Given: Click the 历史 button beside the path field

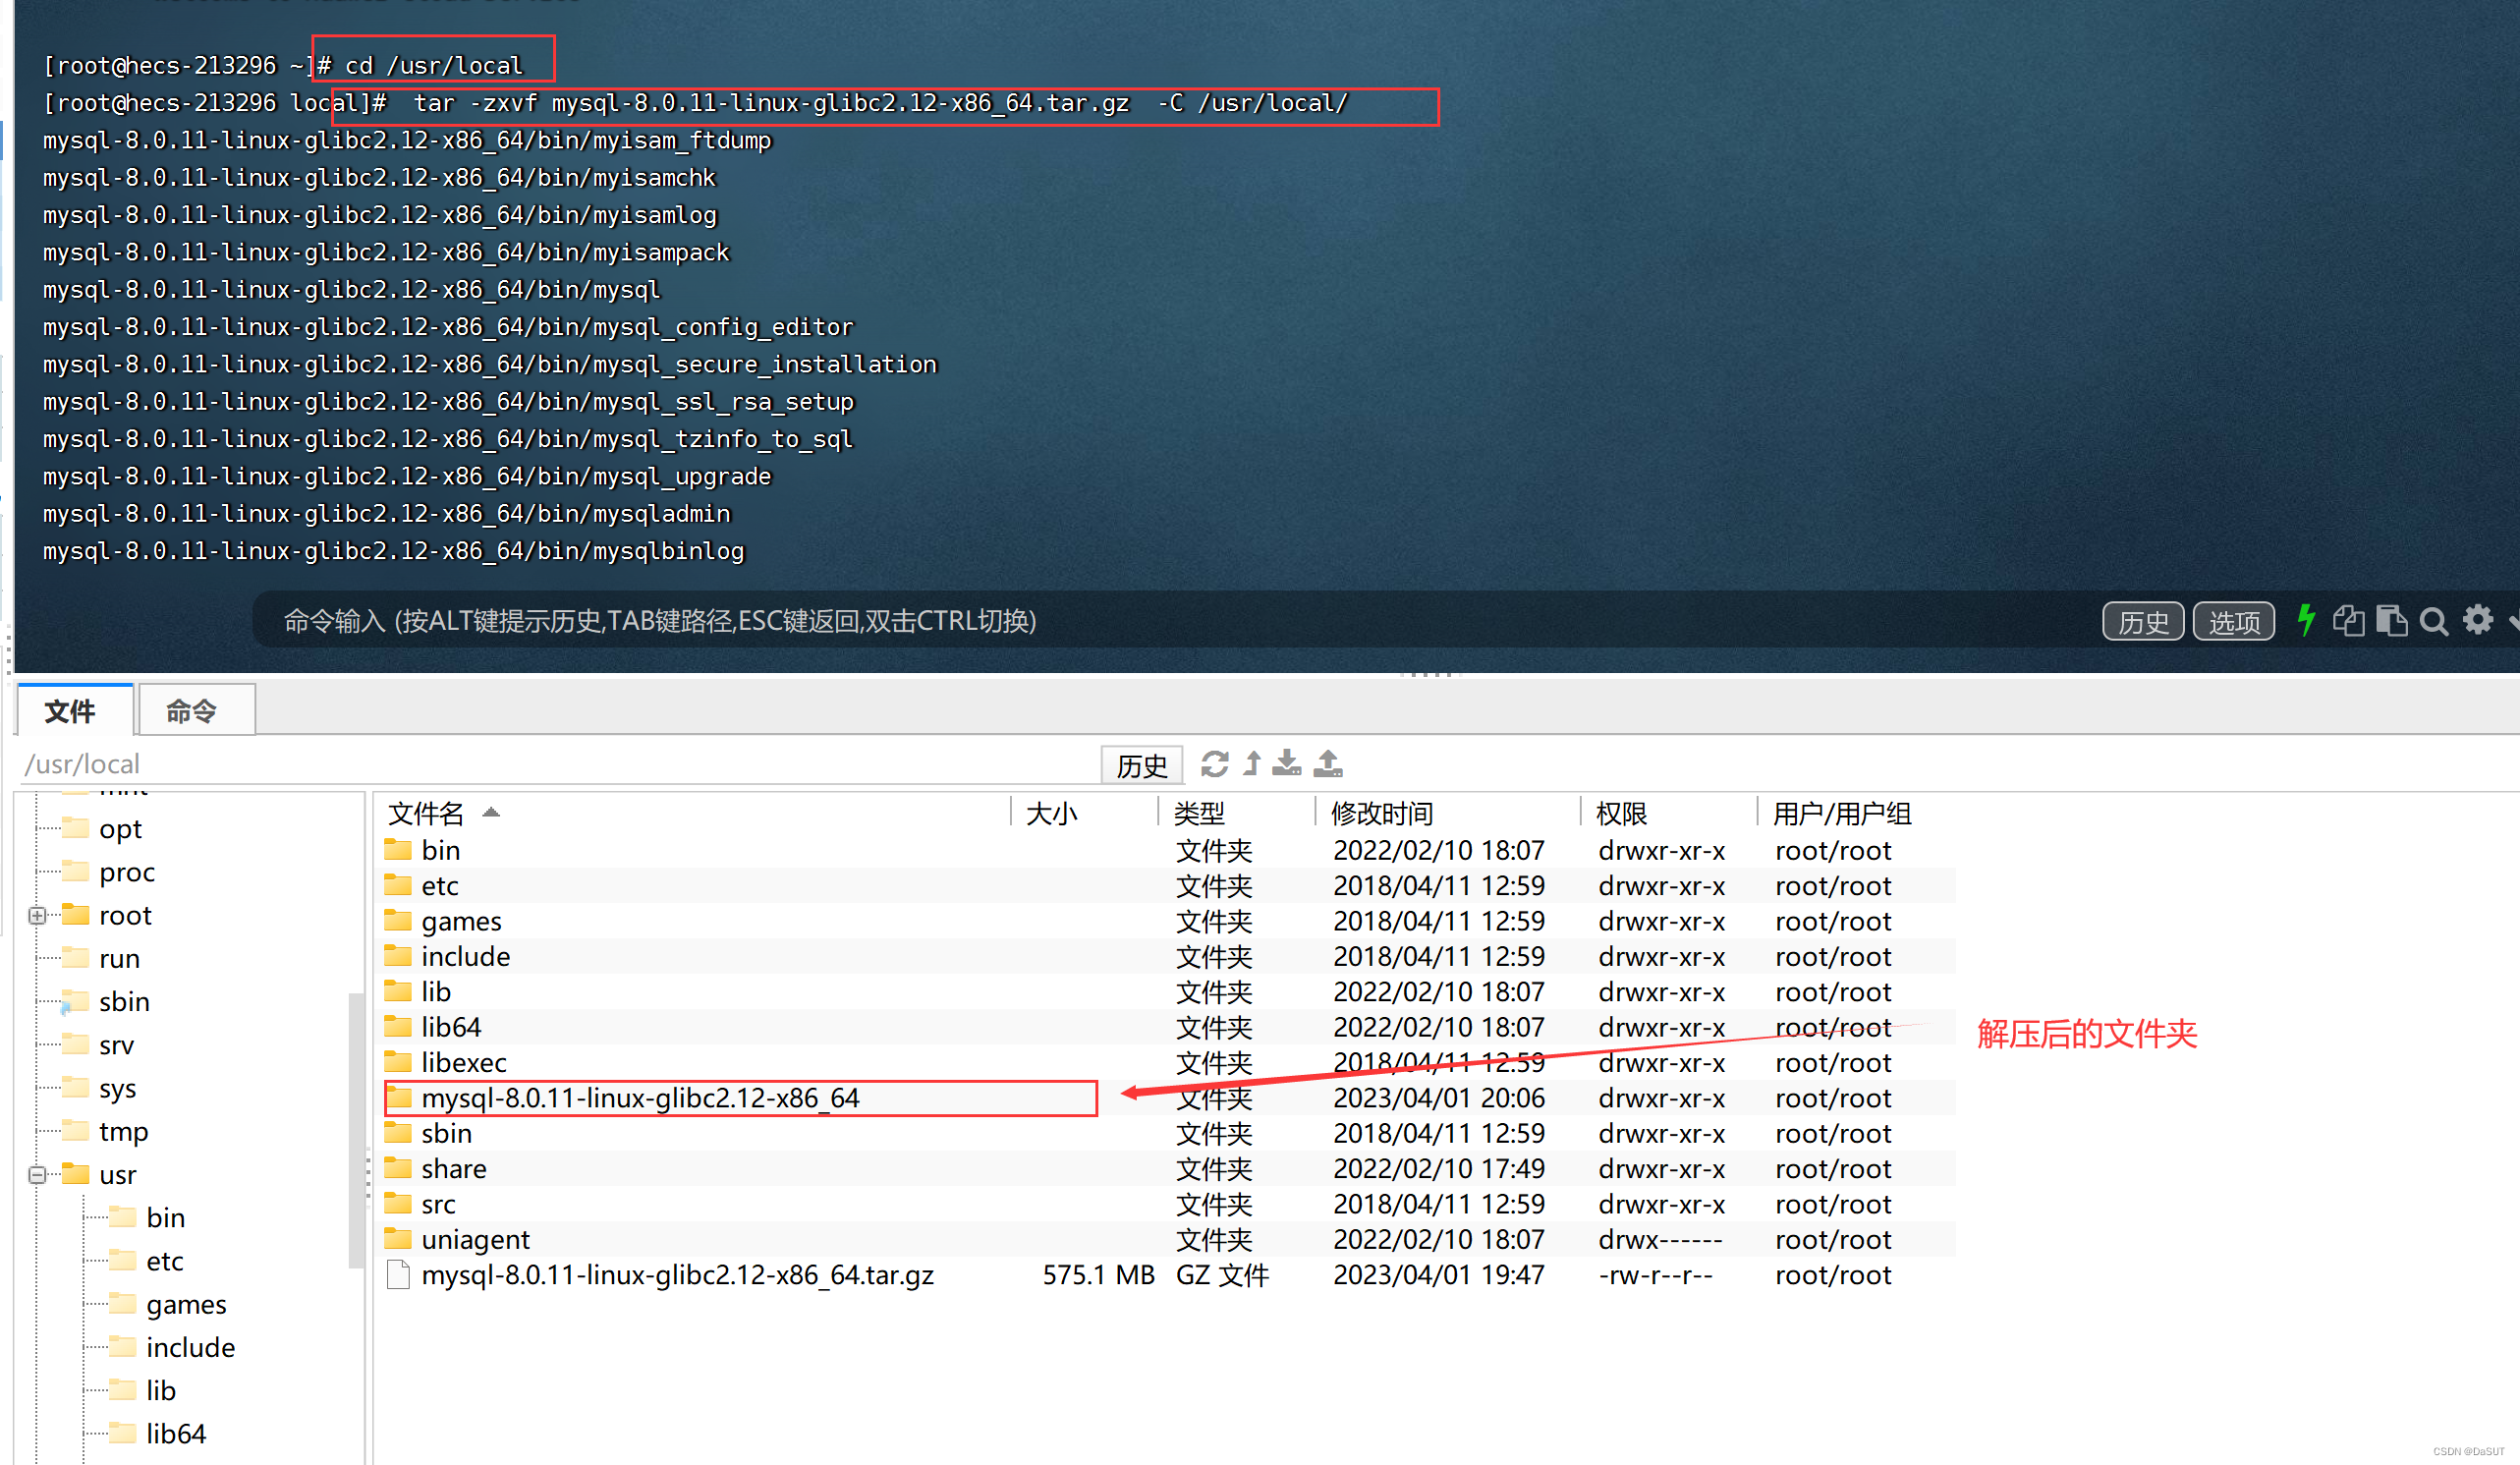Looking at the screenshot, I should point(1142,765).
